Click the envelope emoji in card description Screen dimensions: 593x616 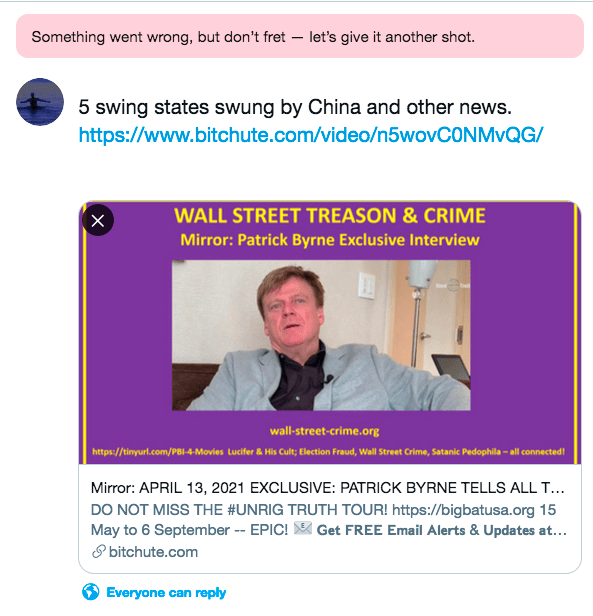click(303, 528)
